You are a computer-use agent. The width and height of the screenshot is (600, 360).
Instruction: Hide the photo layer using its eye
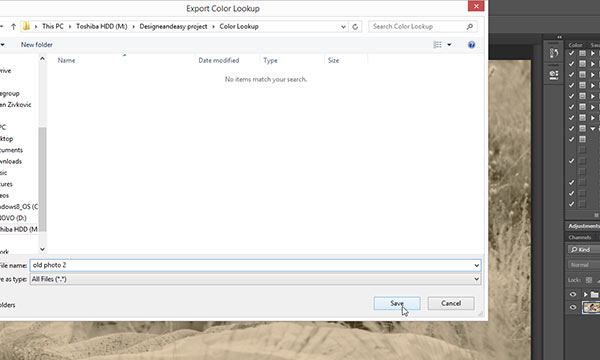point(573,307)
